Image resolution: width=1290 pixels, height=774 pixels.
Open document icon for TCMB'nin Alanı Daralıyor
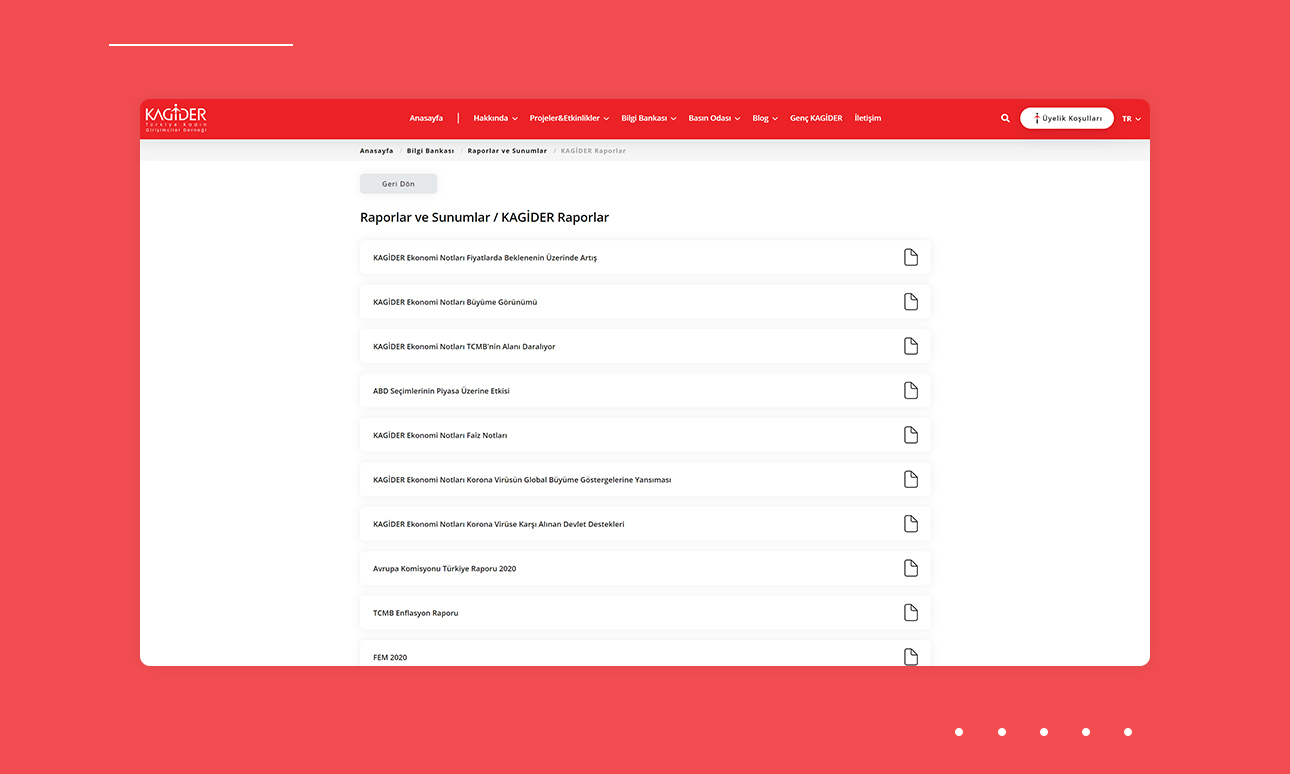click(911, 346)
